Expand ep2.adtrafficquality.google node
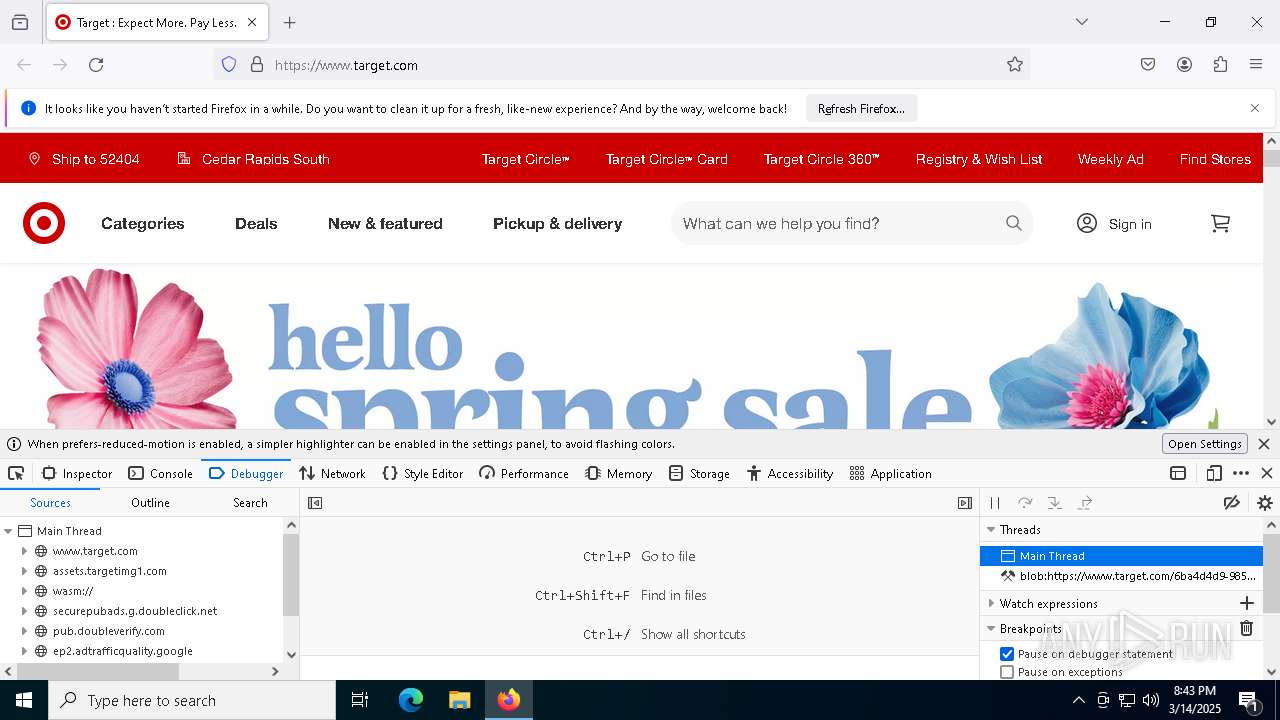The width and height of the screenshot is (1280, 720). coord(24,651)
